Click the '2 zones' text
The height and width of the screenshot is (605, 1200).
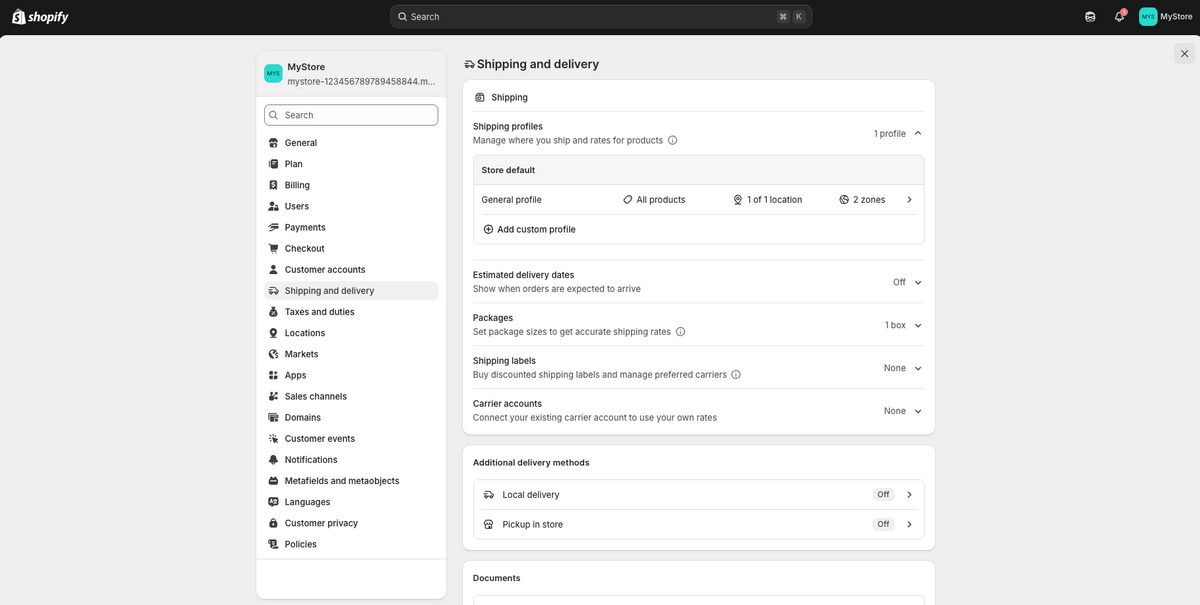pos(869,200)
